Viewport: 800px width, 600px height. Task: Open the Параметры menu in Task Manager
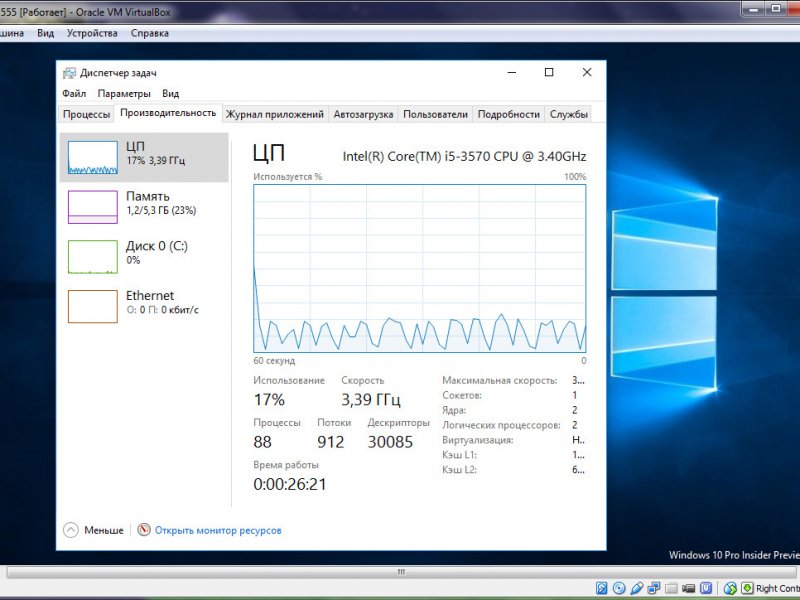124,93
